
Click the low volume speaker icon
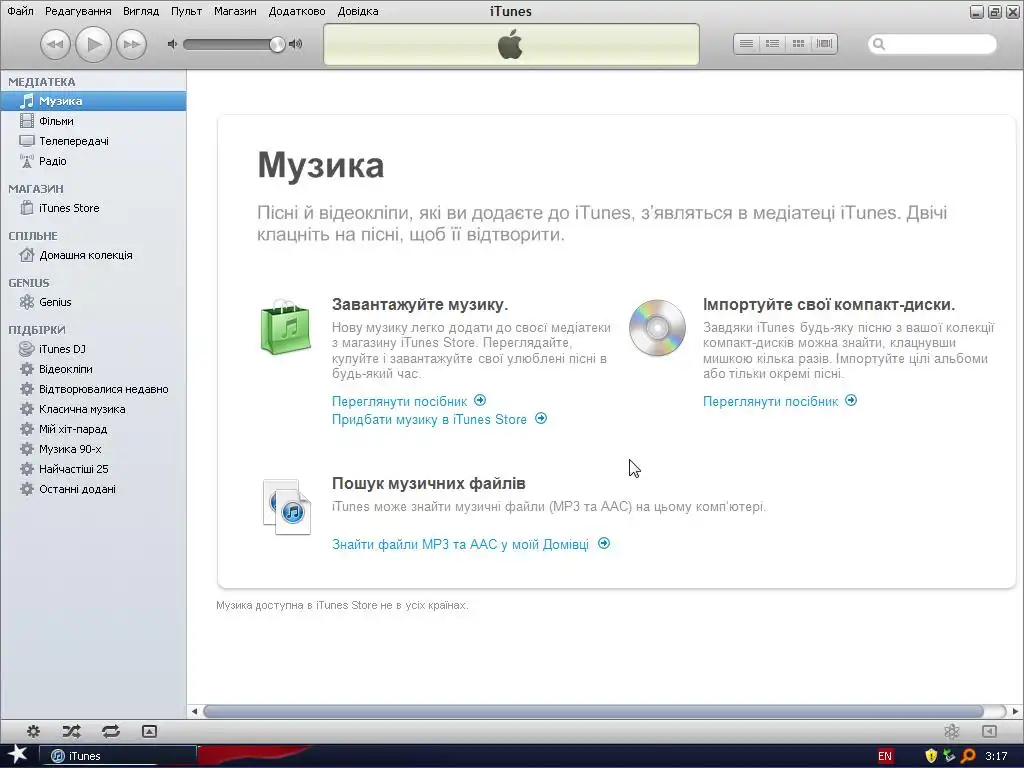[172, 44]
